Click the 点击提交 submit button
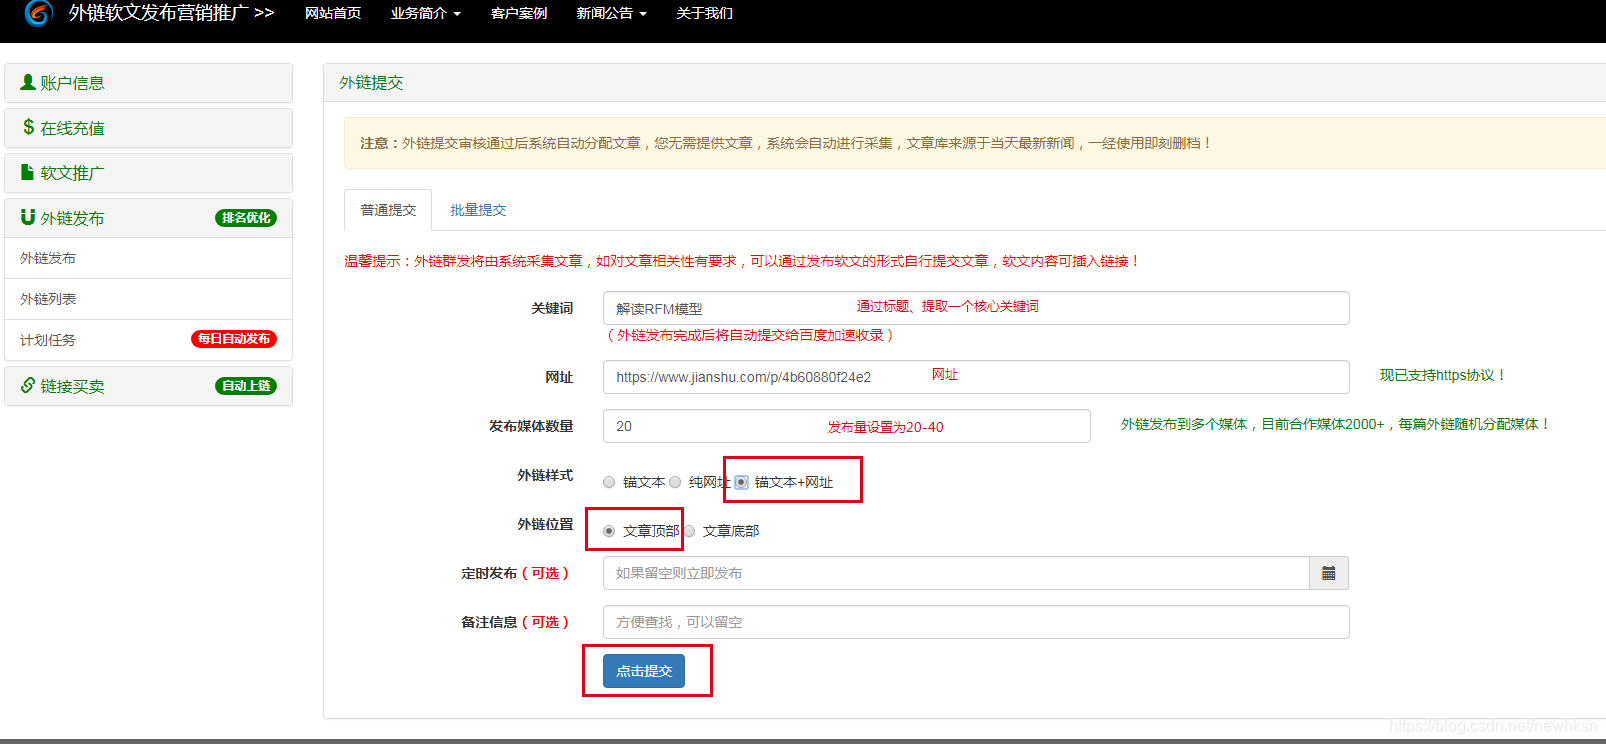Image resolution: width=1606 pixels, height=744 pixels. click(x=644, y=671)
